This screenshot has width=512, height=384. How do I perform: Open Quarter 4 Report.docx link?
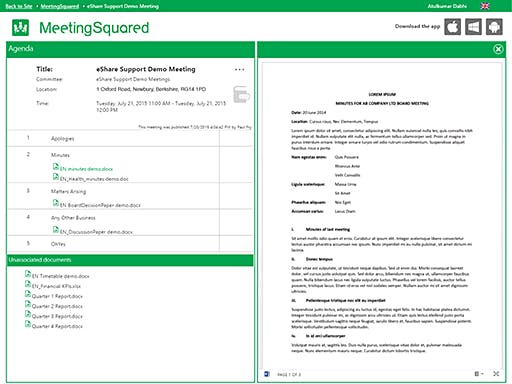pyautogui.click(x=57, y=326)
